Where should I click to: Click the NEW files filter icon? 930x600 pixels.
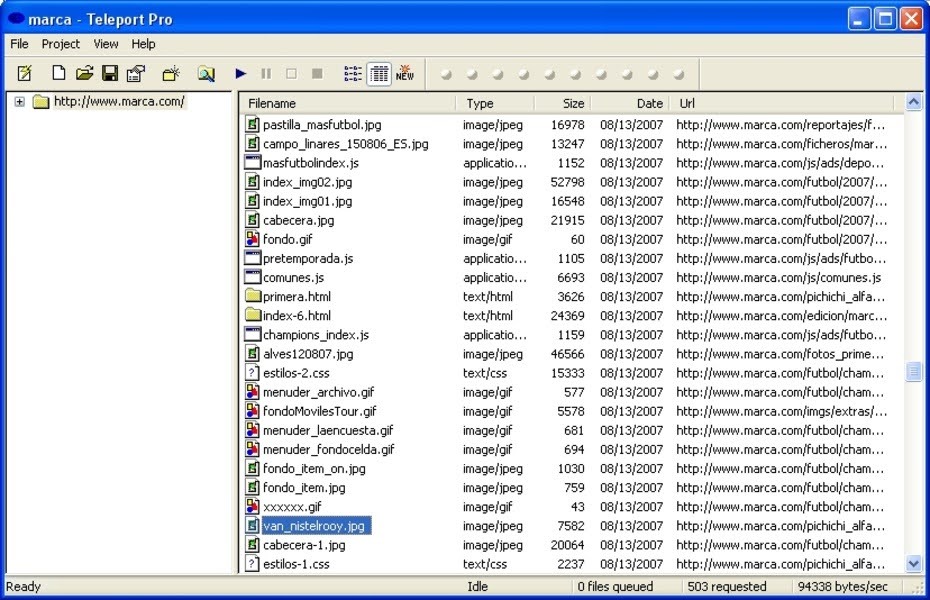tap(404, 73)
